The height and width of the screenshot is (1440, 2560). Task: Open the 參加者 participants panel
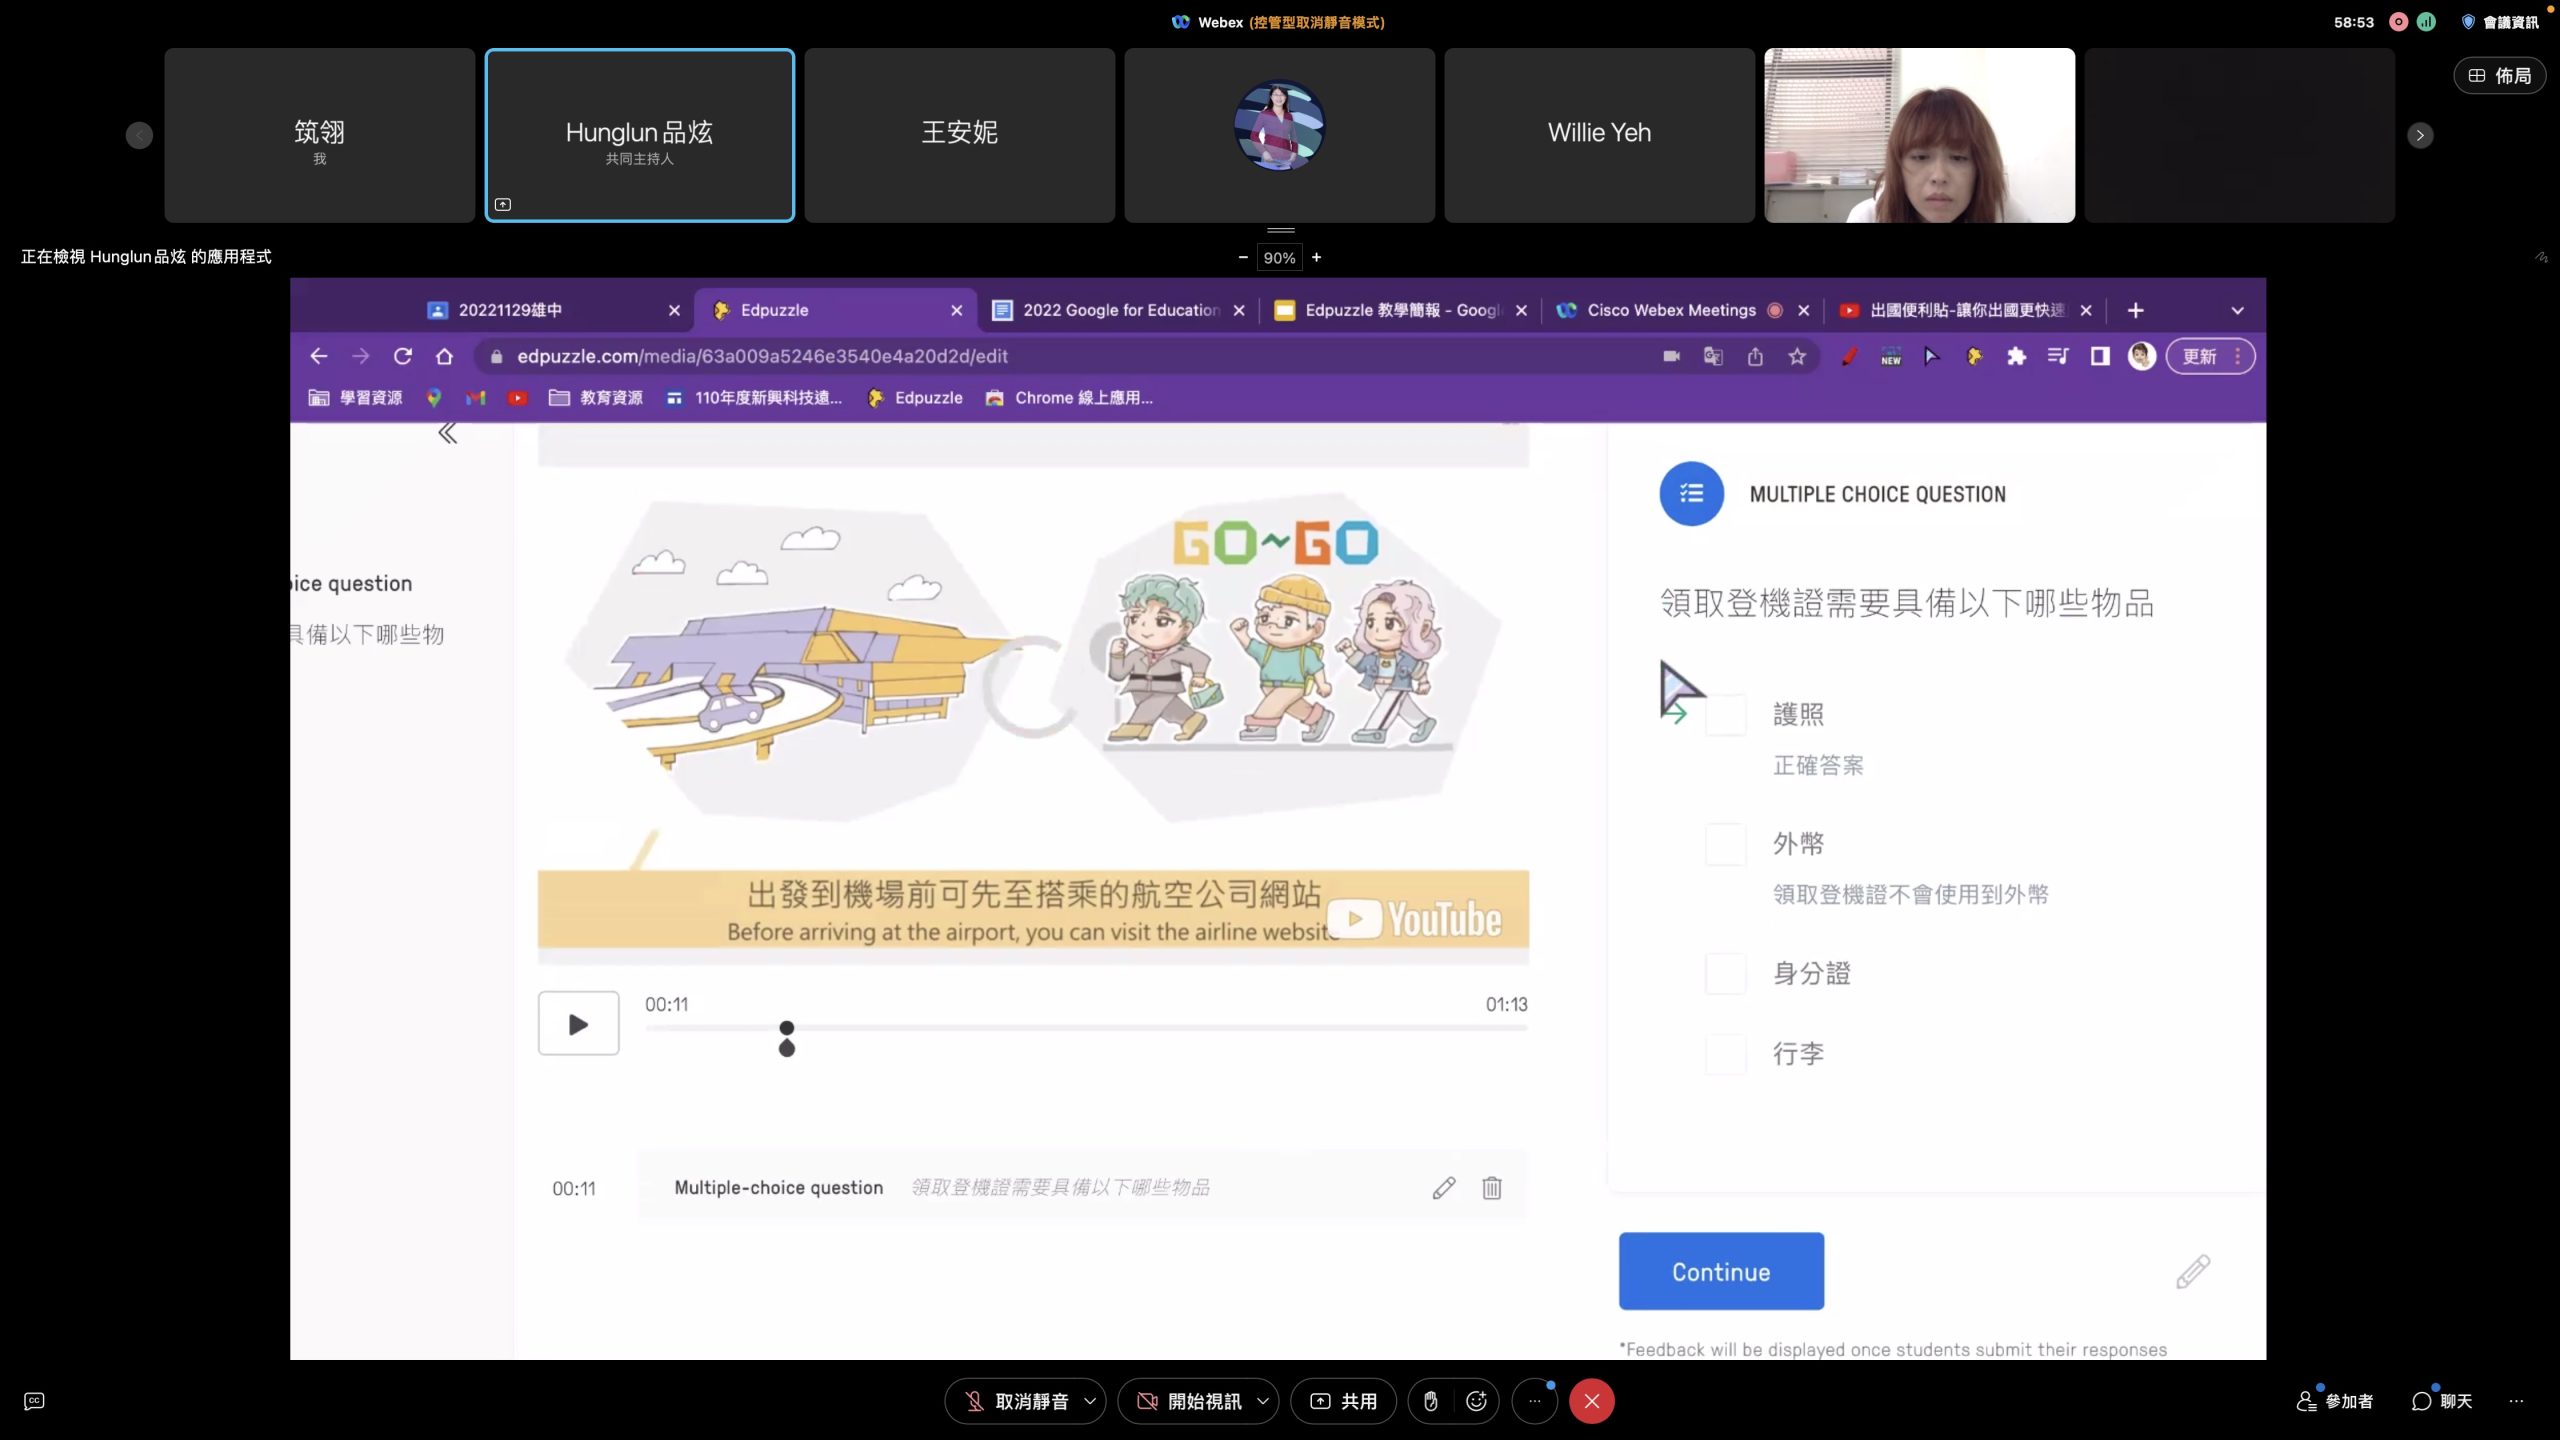pyautogui.click(x=2336, y=1401)
